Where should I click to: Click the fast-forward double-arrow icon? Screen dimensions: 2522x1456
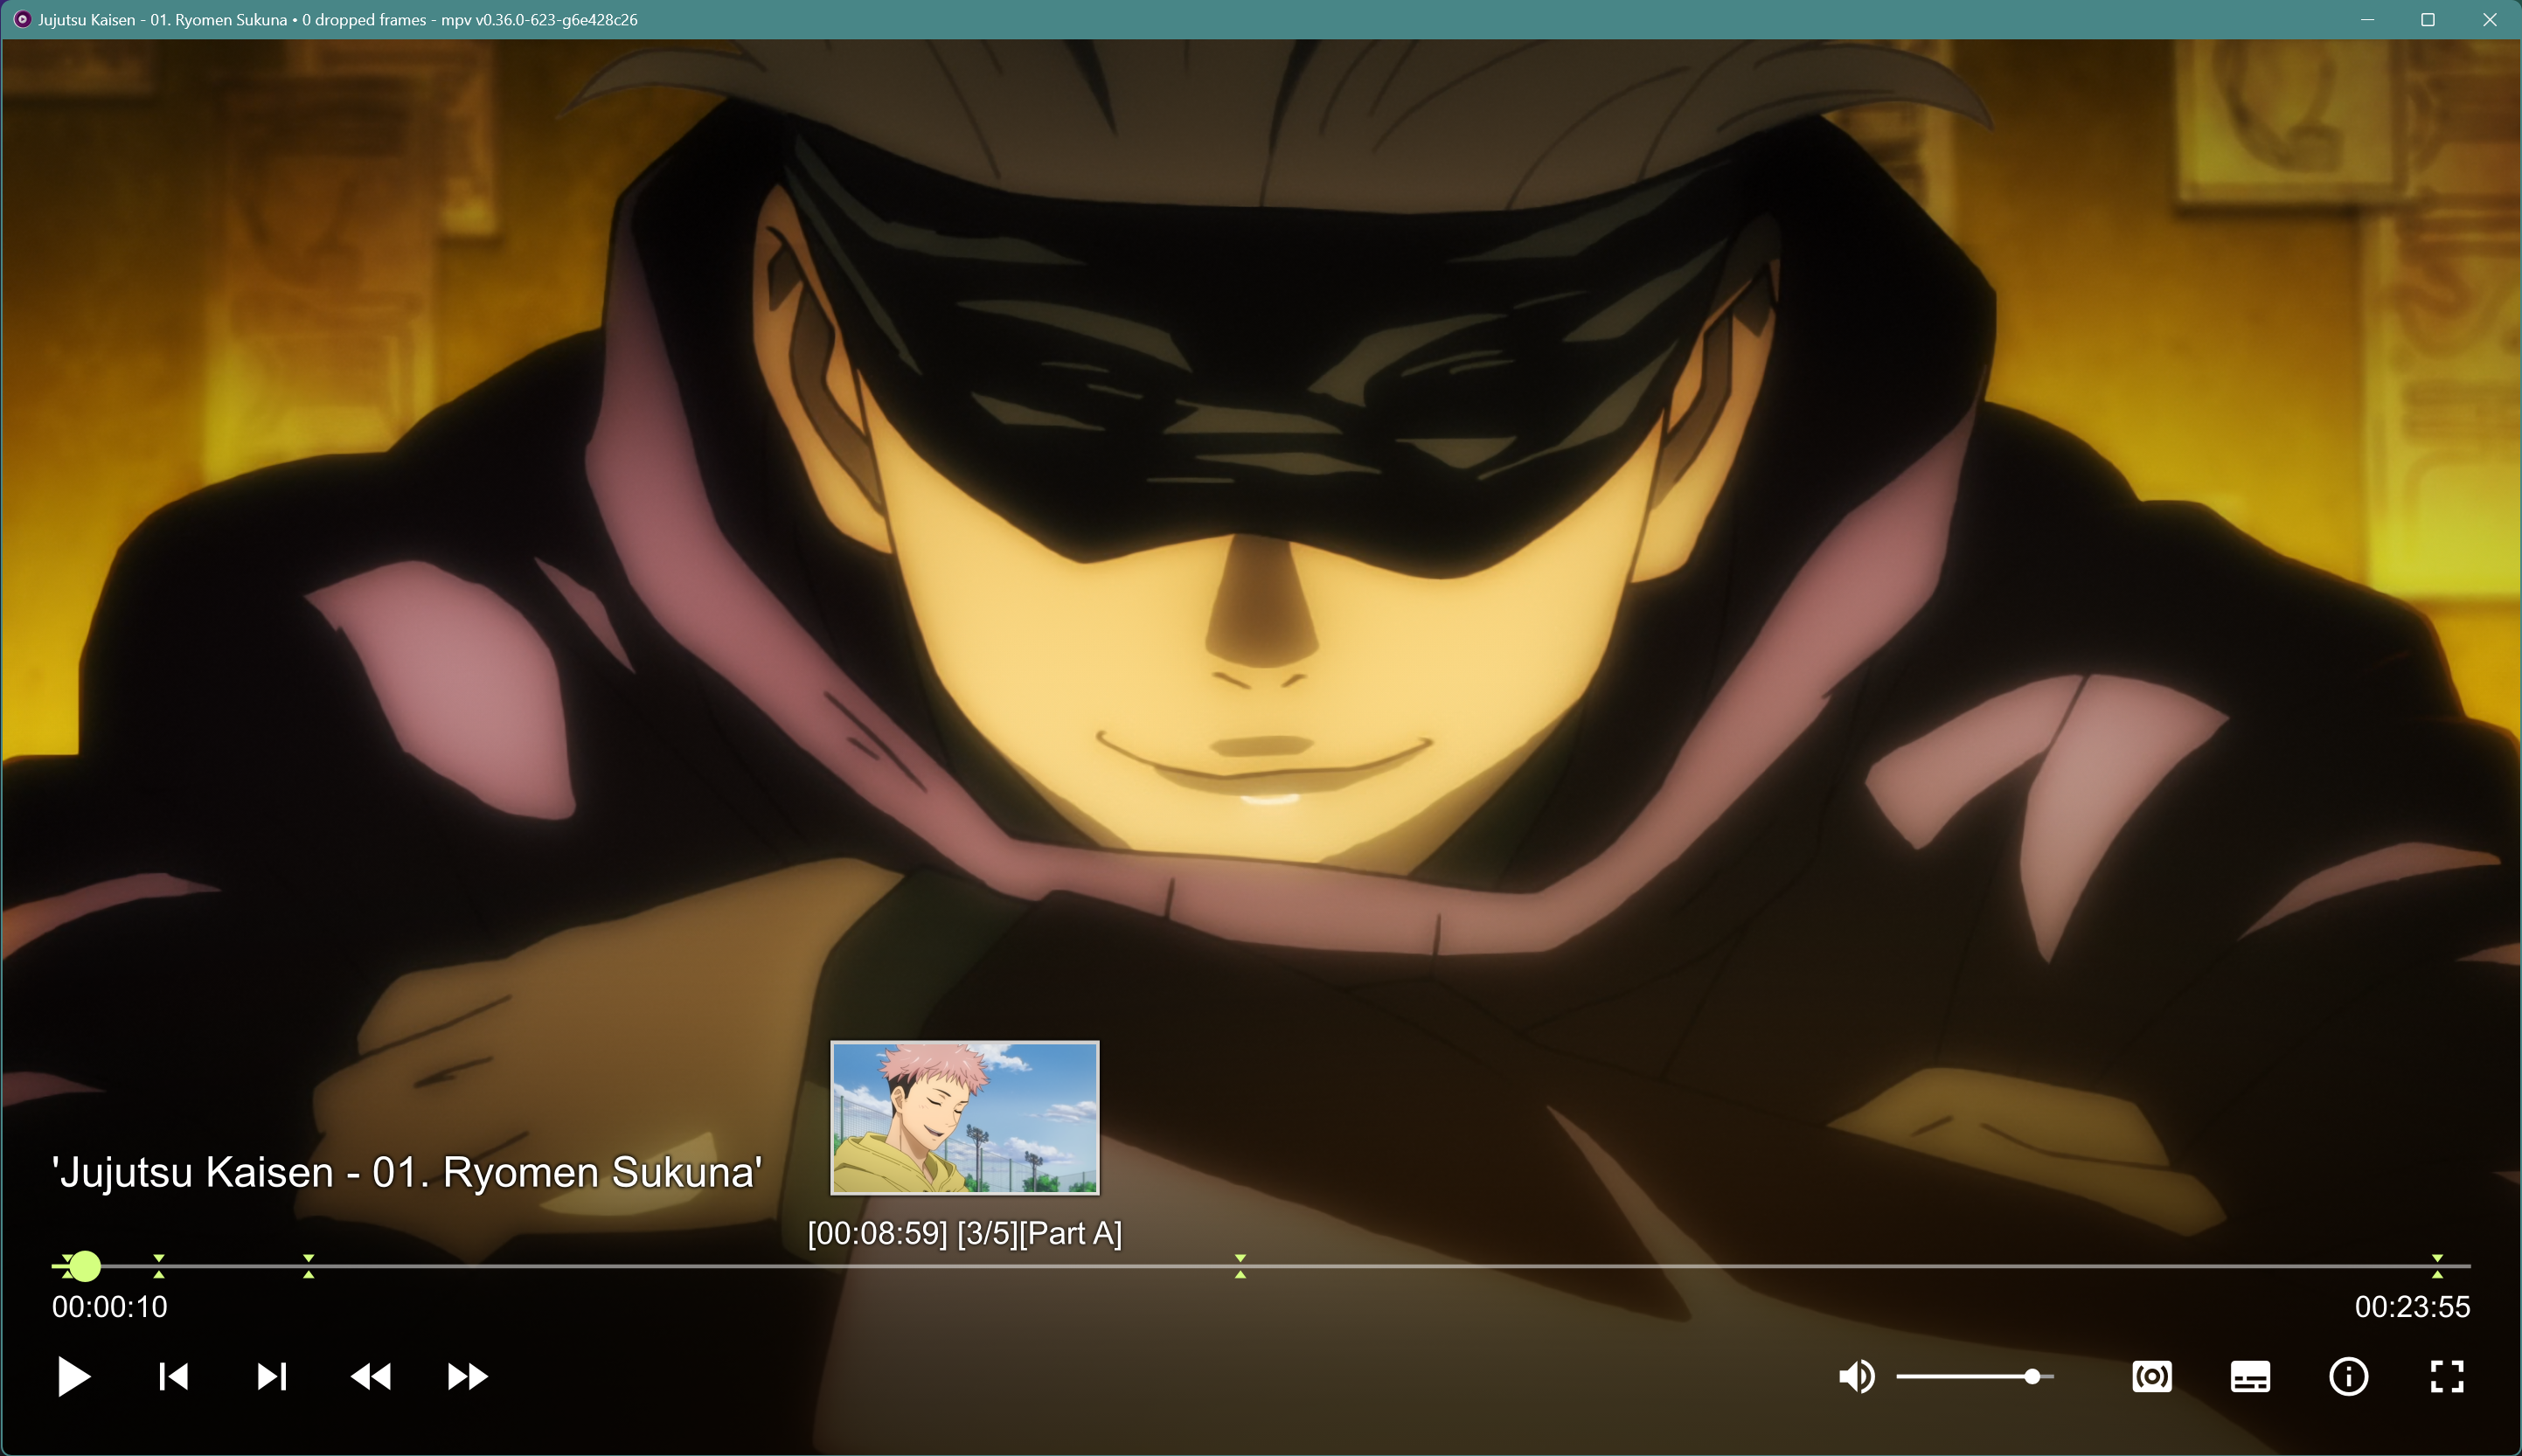(467, 1377)
